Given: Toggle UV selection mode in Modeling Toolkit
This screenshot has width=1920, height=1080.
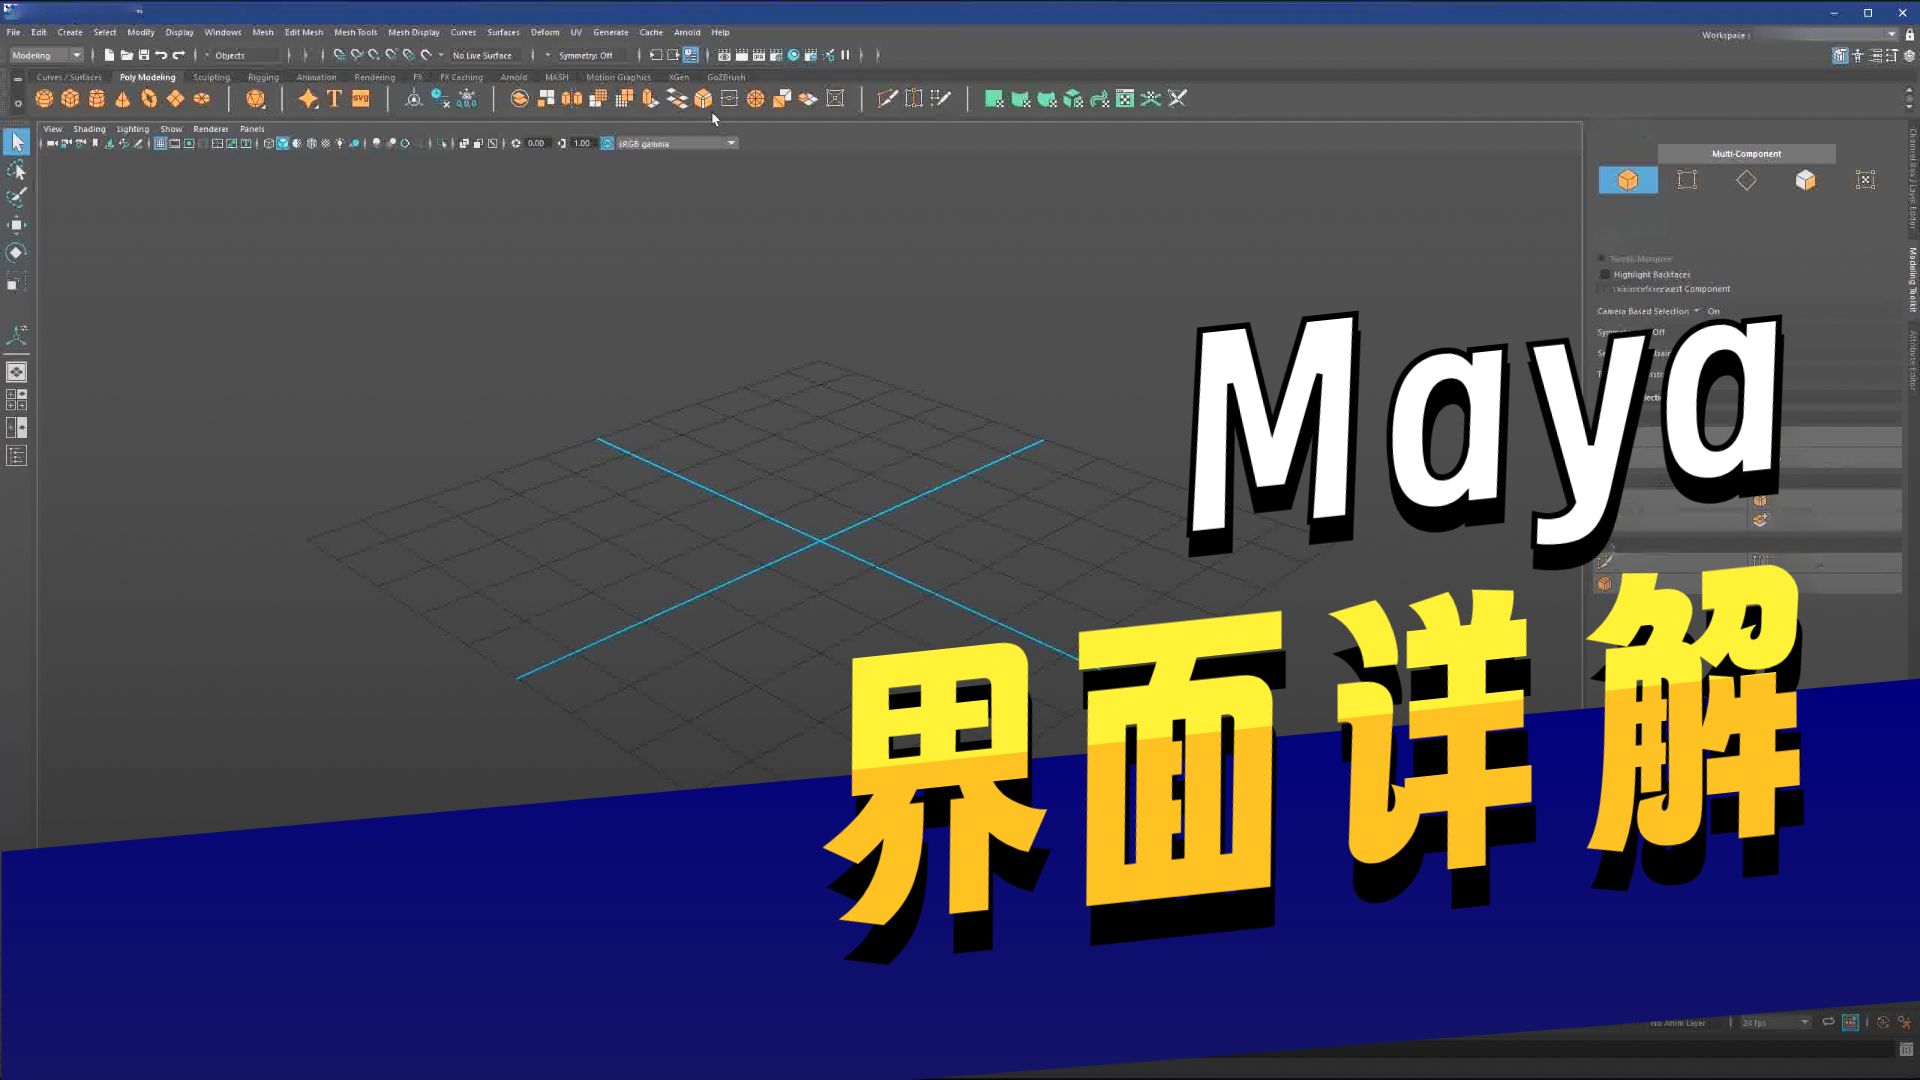Looking at the screenshot, I should click(1865, 180).
